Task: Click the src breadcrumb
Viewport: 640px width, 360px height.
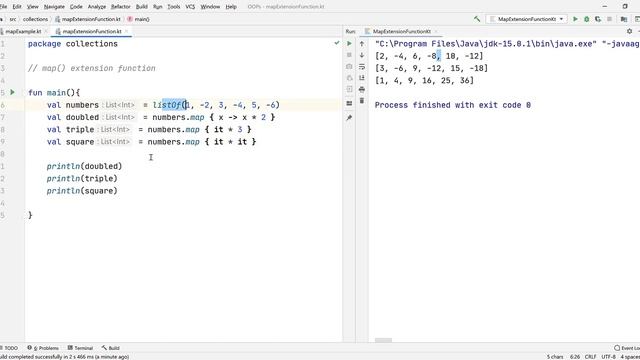Action: coord(13,19)
